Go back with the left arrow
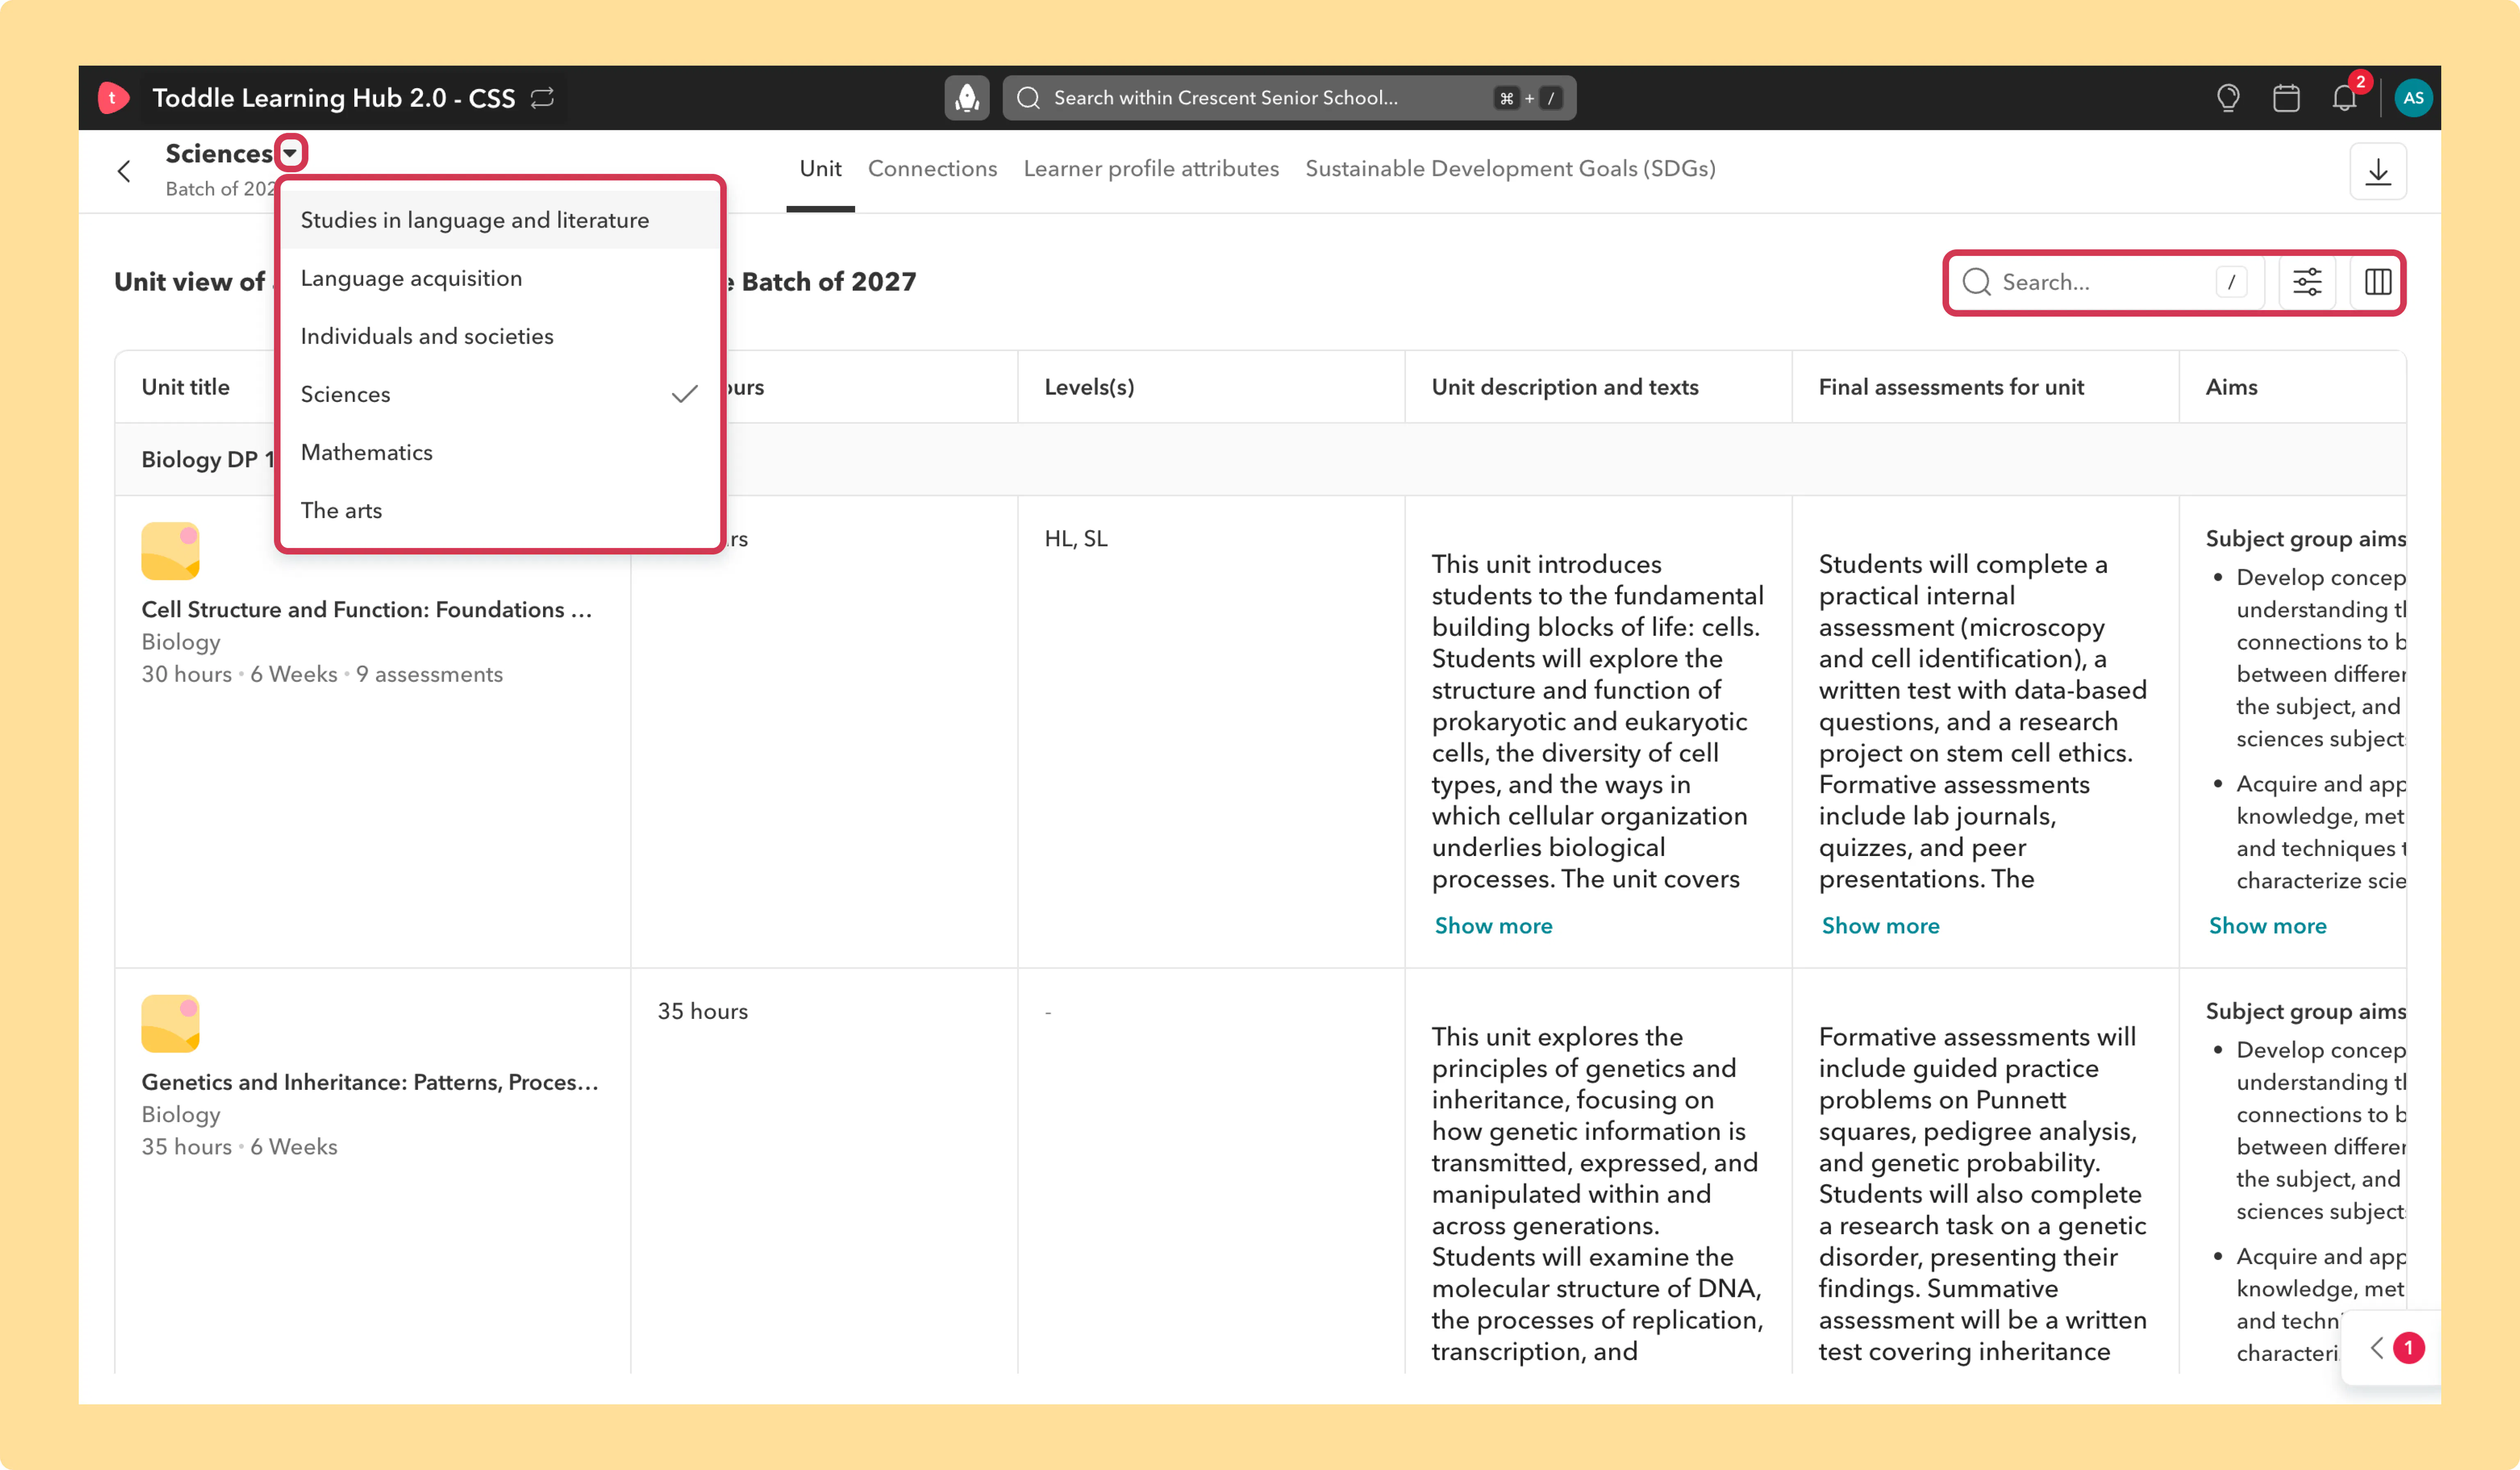Viewport: 2520px width, 1470px height. [124, 171]
